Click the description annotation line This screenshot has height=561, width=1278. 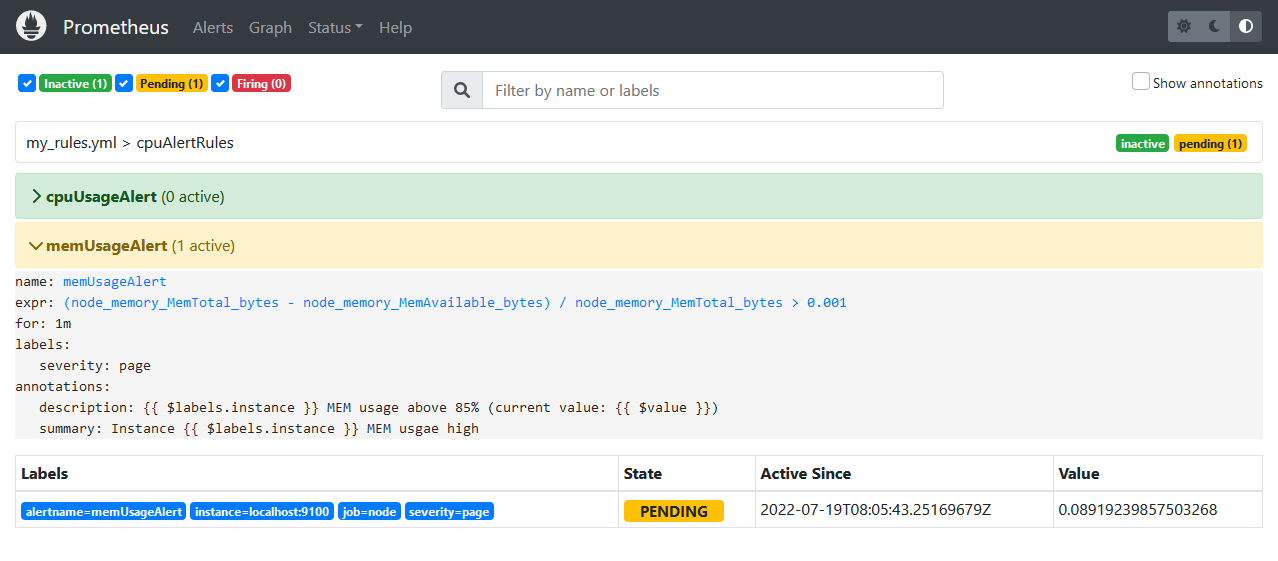(x=379, y=408)
